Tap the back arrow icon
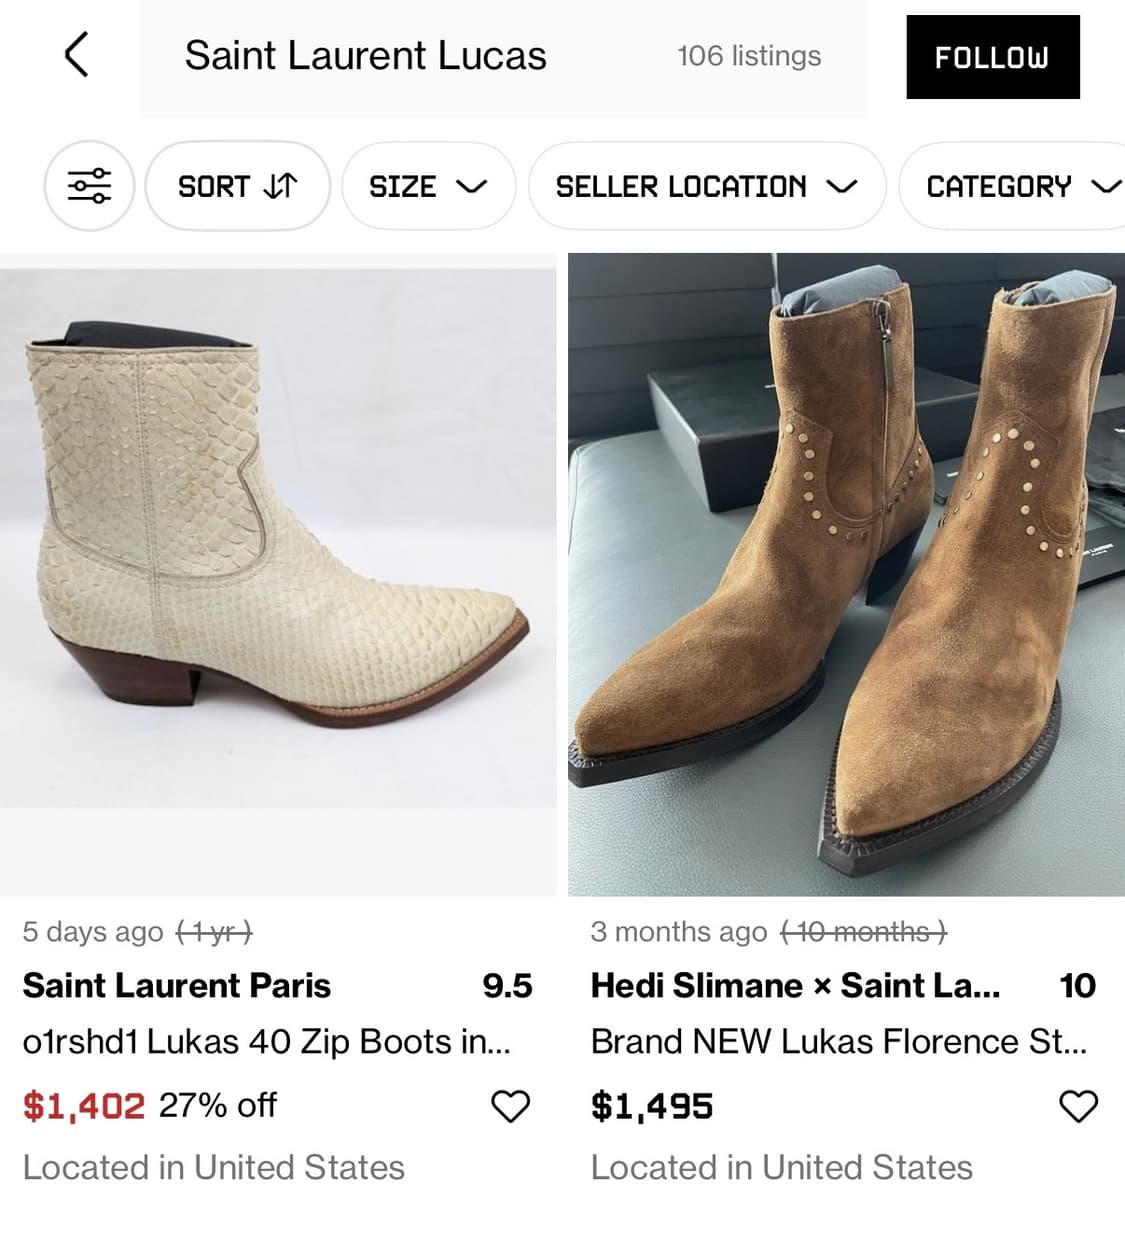 [x=77, y=55]
